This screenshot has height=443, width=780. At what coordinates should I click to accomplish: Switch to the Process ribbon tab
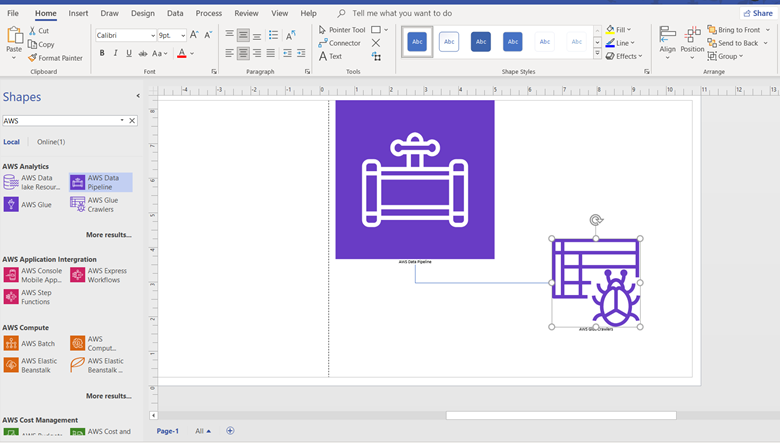(x=208, y=13)
